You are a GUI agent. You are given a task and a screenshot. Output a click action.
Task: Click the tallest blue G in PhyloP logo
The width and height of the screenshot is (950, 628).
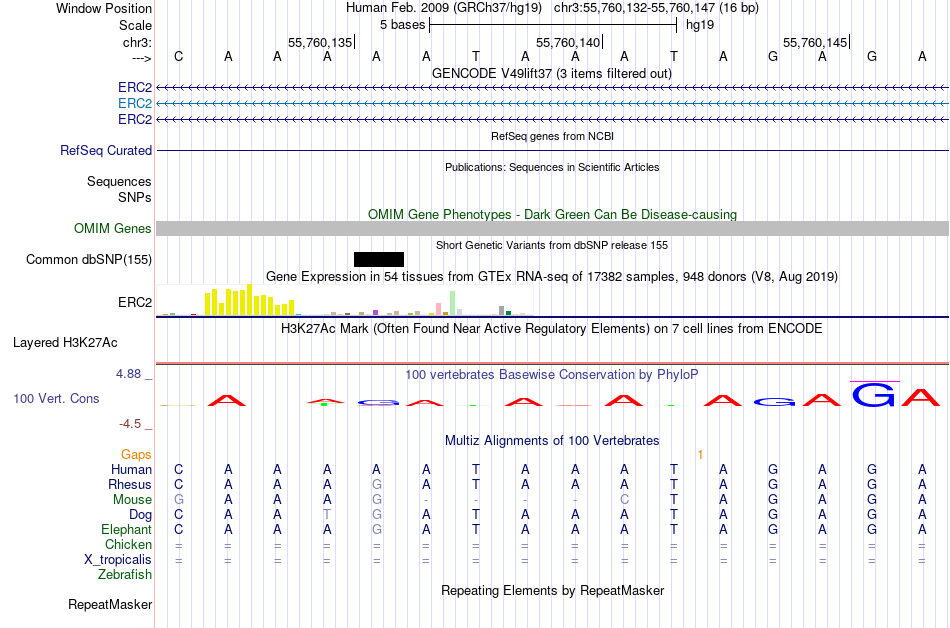[x=874, y=394]
